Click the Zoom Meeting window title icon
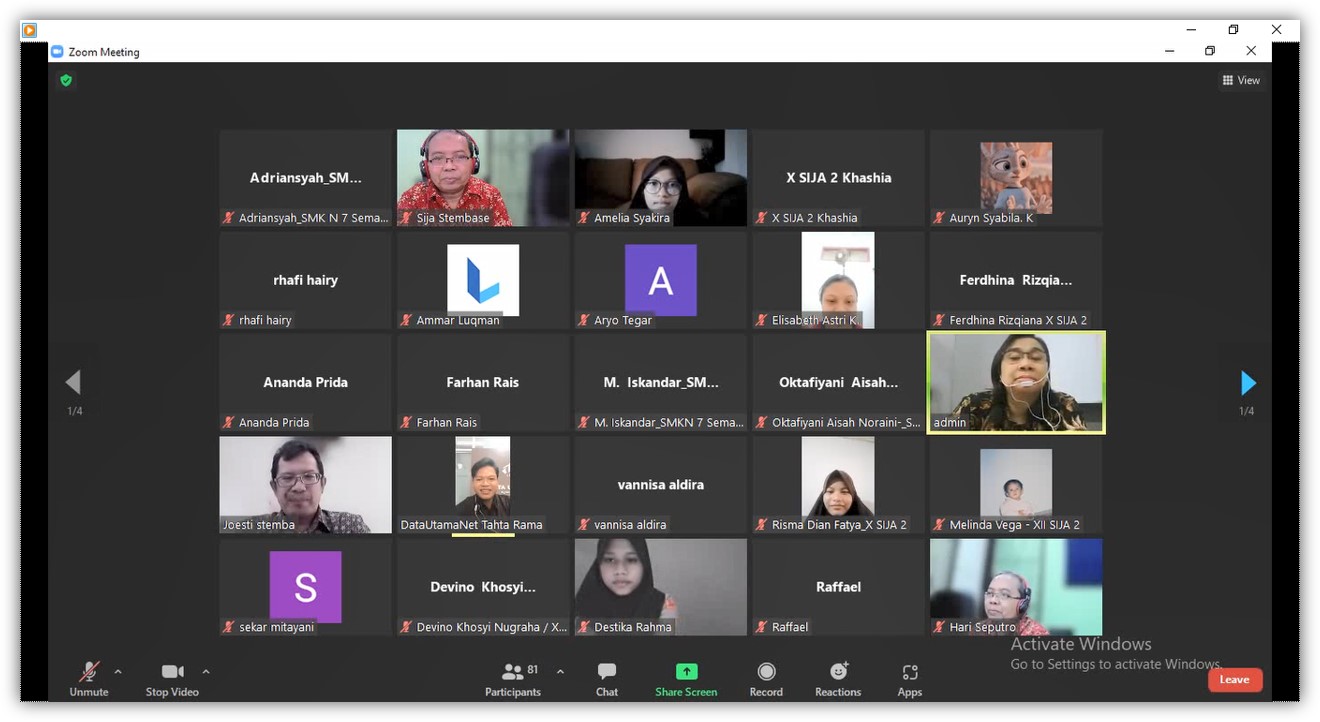The width and height of the screenshot is (1320, 722). (x=57, y=52)
